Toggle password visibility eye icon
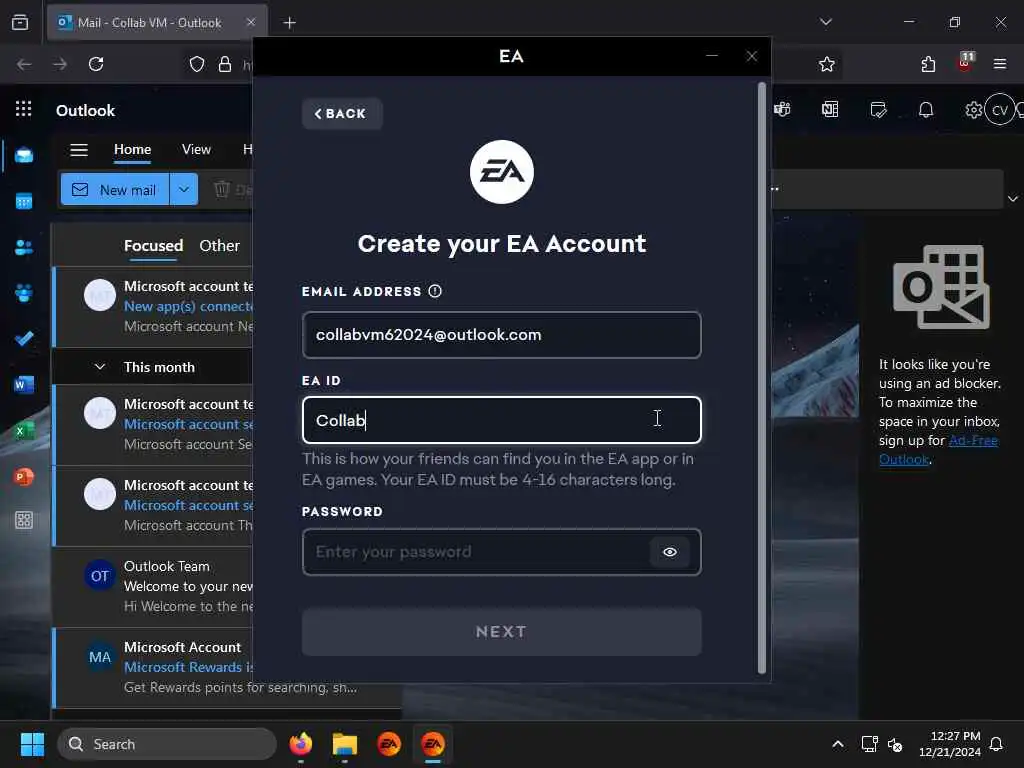Image resolution: width=1024 pixels, height=768 pixels. pos(669,552)
